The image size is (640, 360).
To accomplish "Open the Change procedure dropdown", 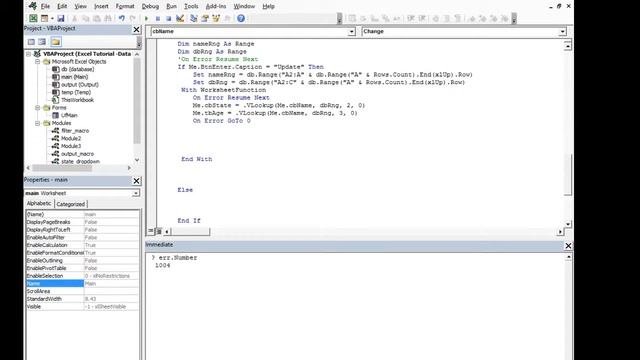I will pos(562,31).
